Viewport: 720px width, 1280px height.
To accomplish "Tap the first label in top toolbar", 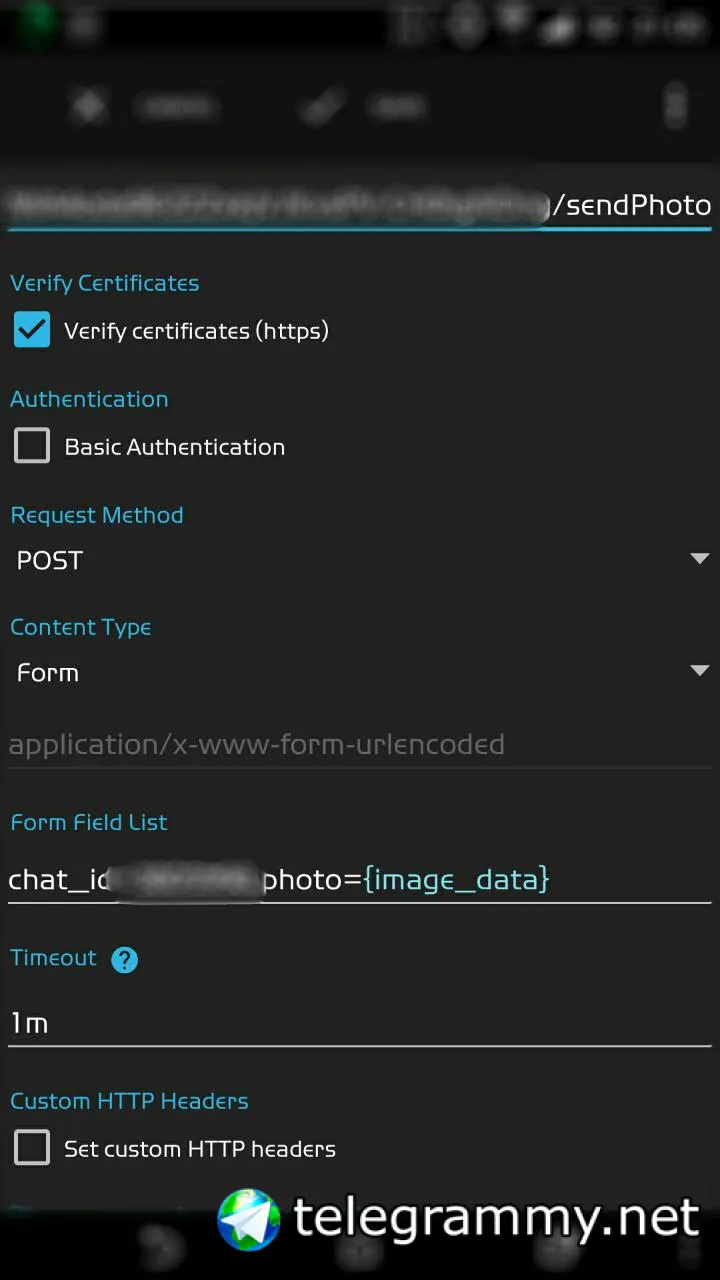I will (x=176, y=106).
